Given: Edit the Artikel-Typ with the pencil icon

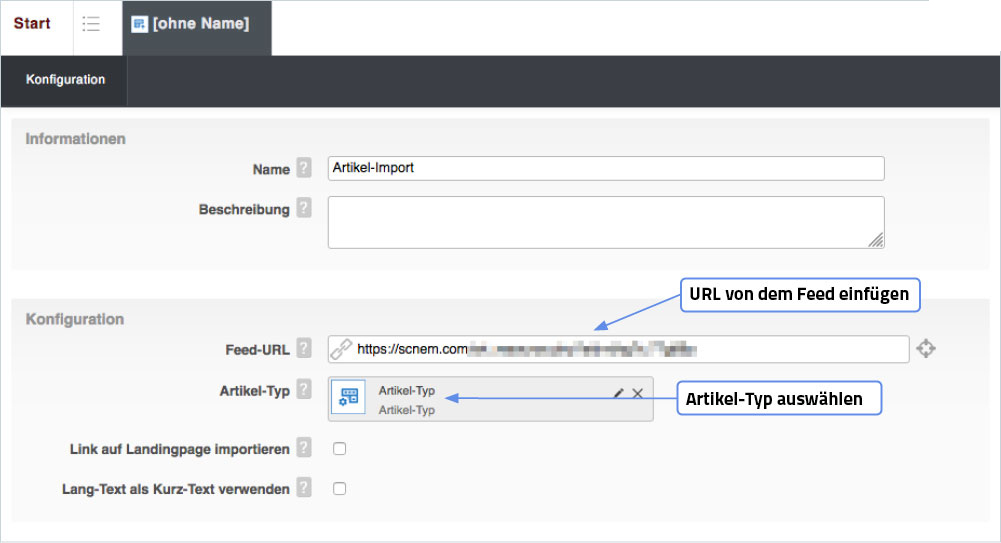Looking at the screenshot, I should [x=618, y=393].
